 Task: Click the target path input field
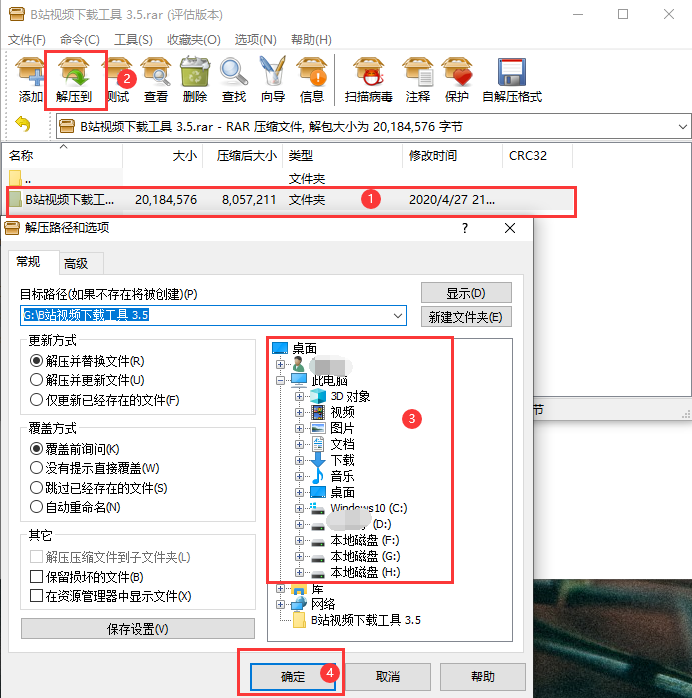(213, 316)
